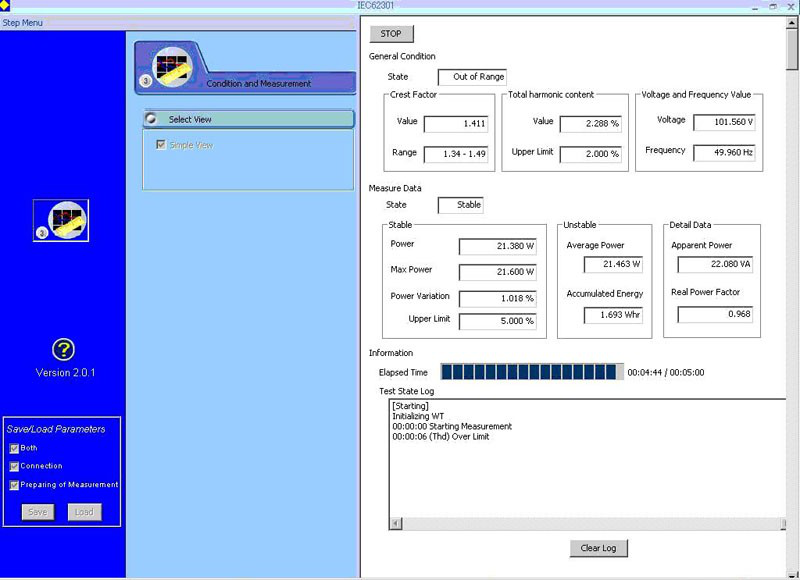Click the Accumulated Energy value field

coord(613,315)
